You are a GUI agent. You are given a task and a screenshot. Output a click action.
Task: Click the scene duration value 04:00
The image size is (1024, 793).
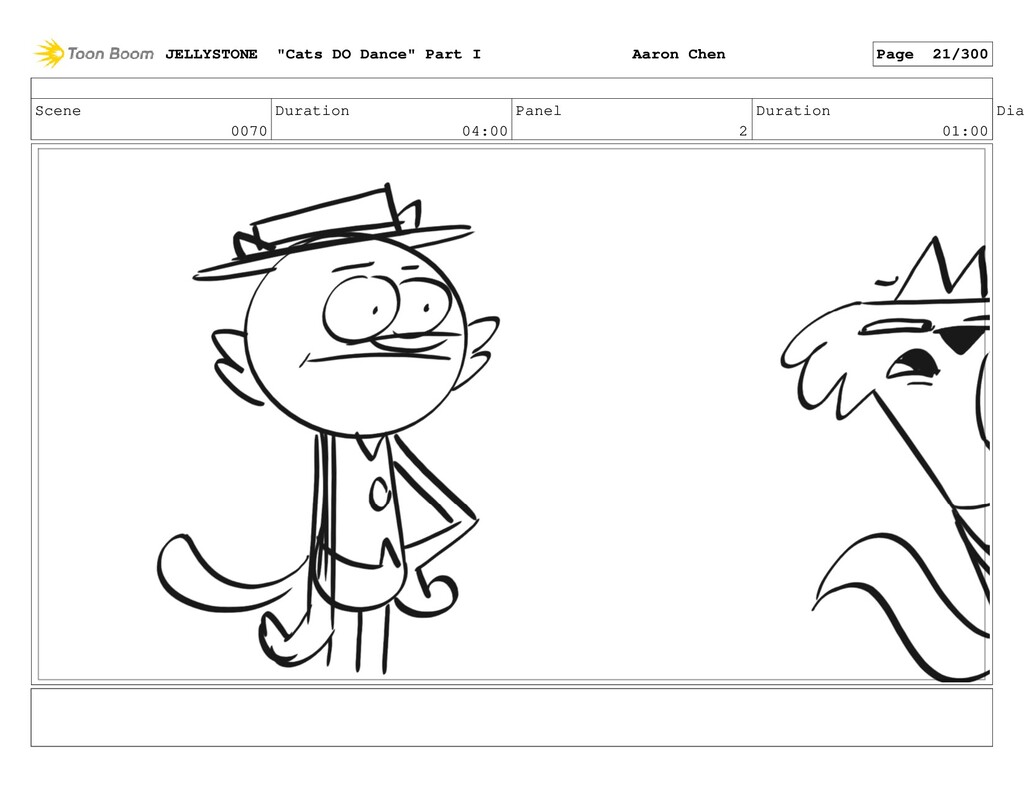coord(485,131)
